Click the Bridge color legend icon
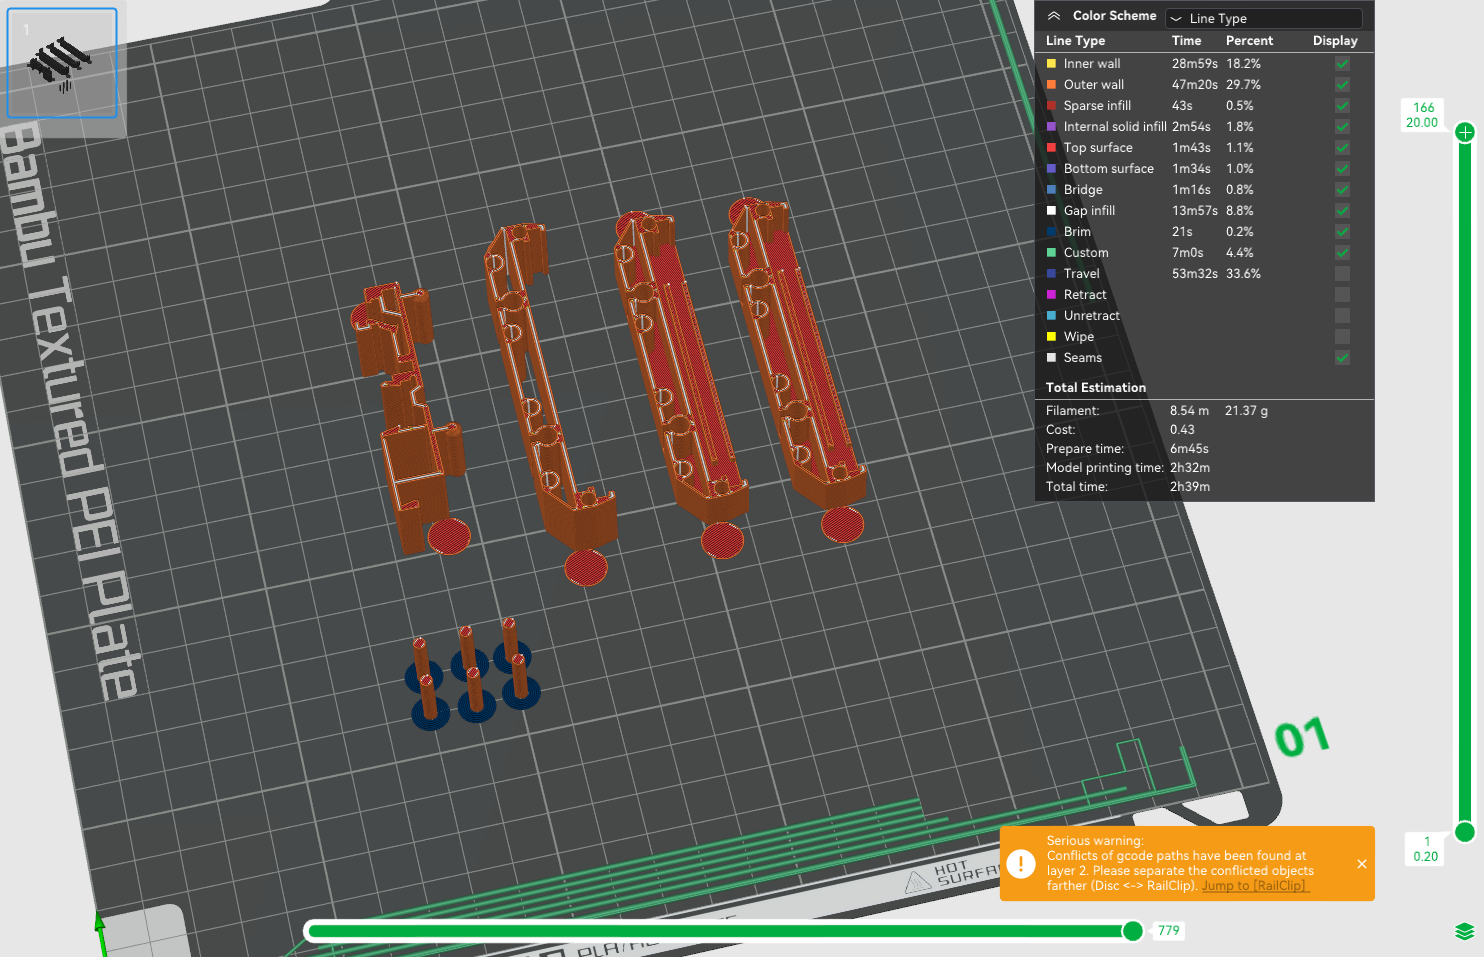1484x957 pixels. point(1050,189)
